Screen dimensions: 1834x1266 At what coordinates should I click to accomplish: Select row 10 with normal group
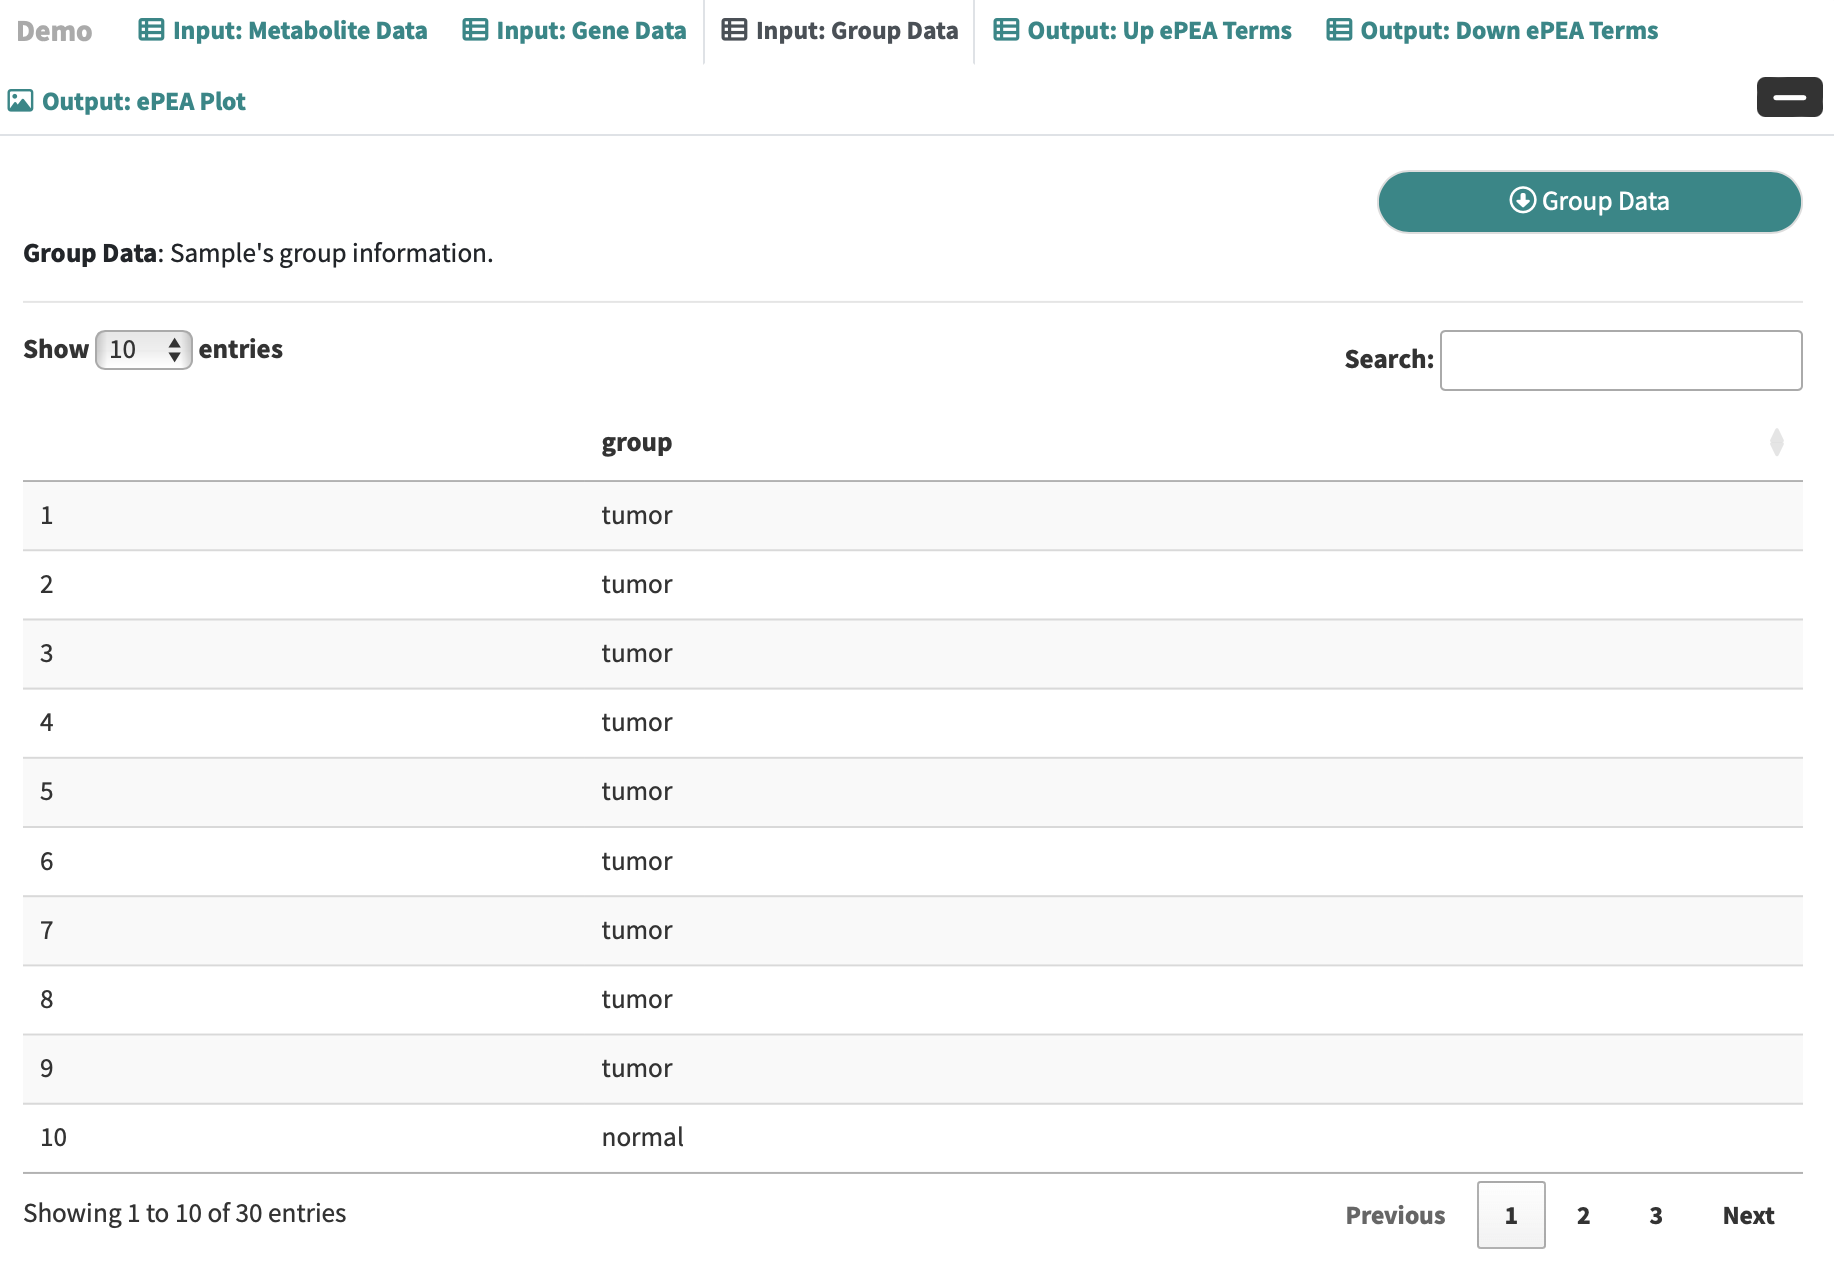click(642, 1137)
